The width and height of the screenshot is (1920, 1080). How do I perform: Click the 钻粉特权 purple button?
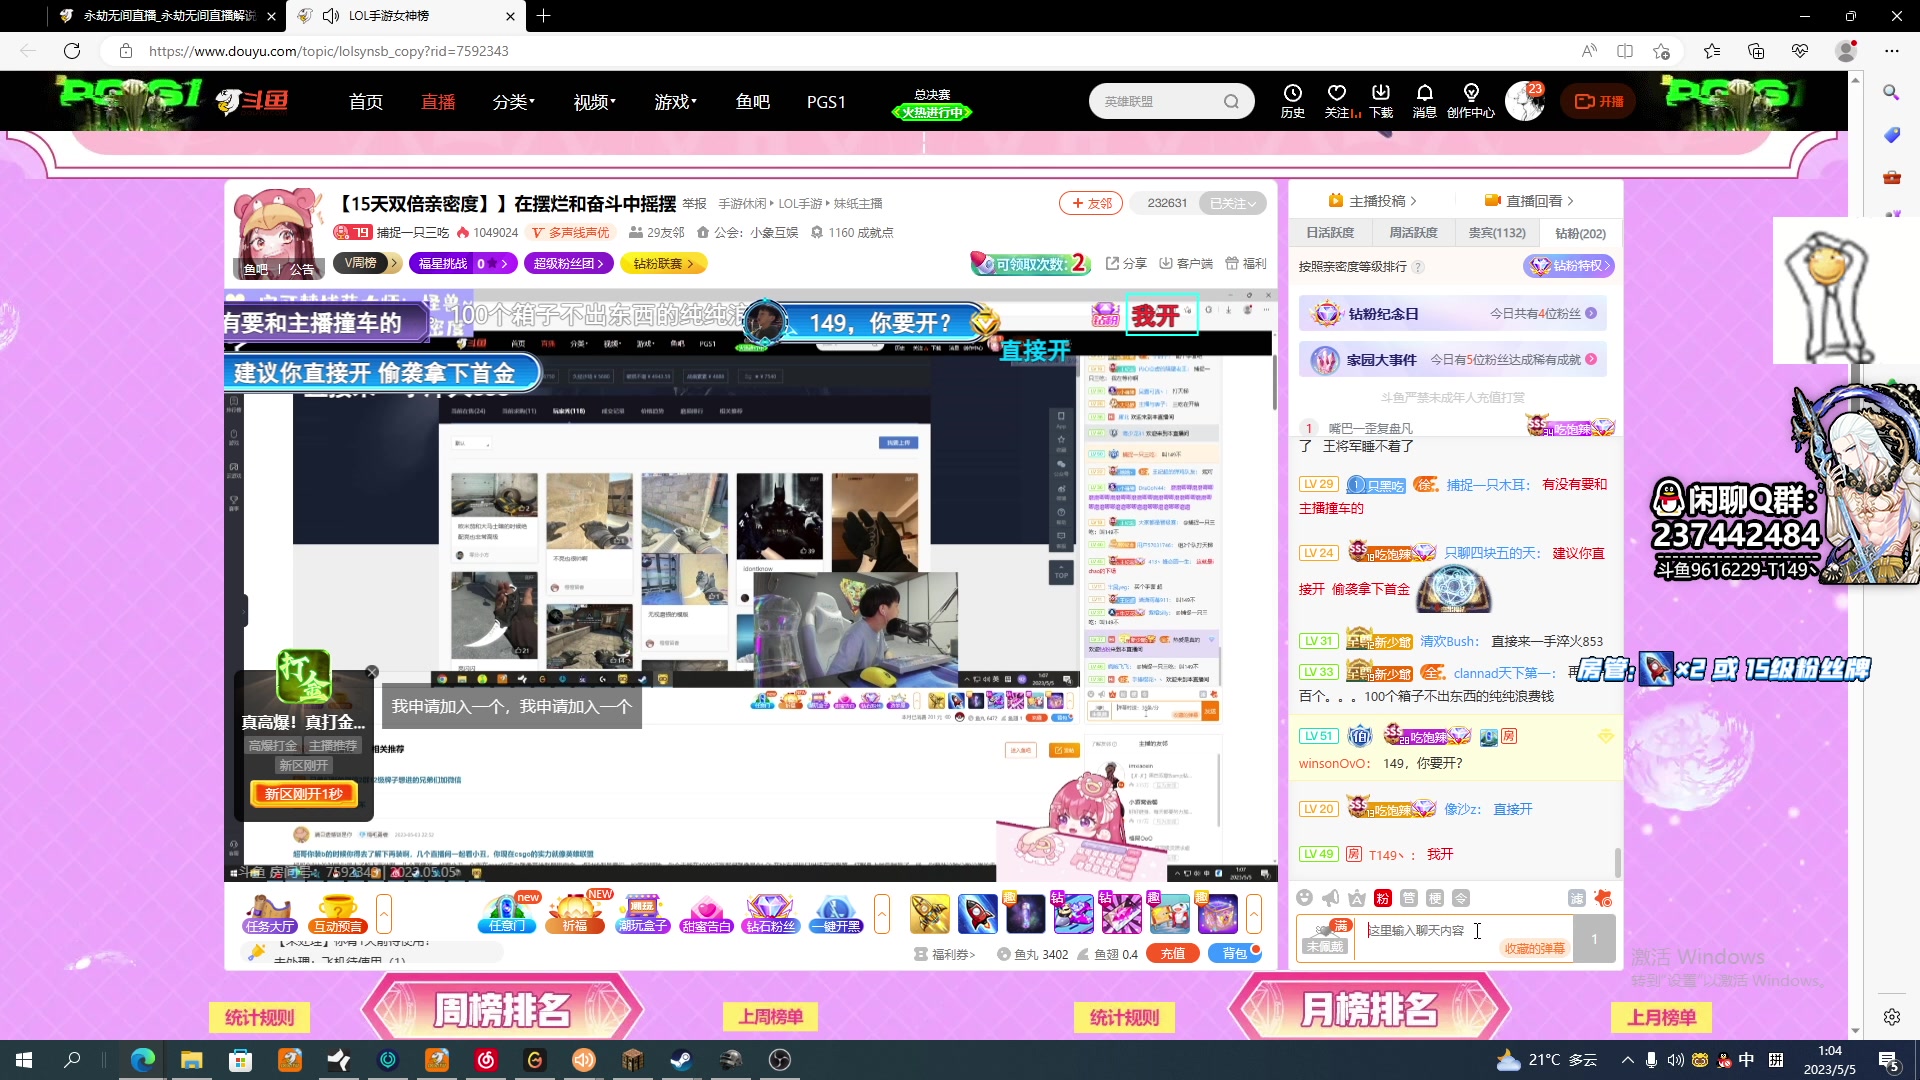pyautogui.click(x=1569, y=266)
